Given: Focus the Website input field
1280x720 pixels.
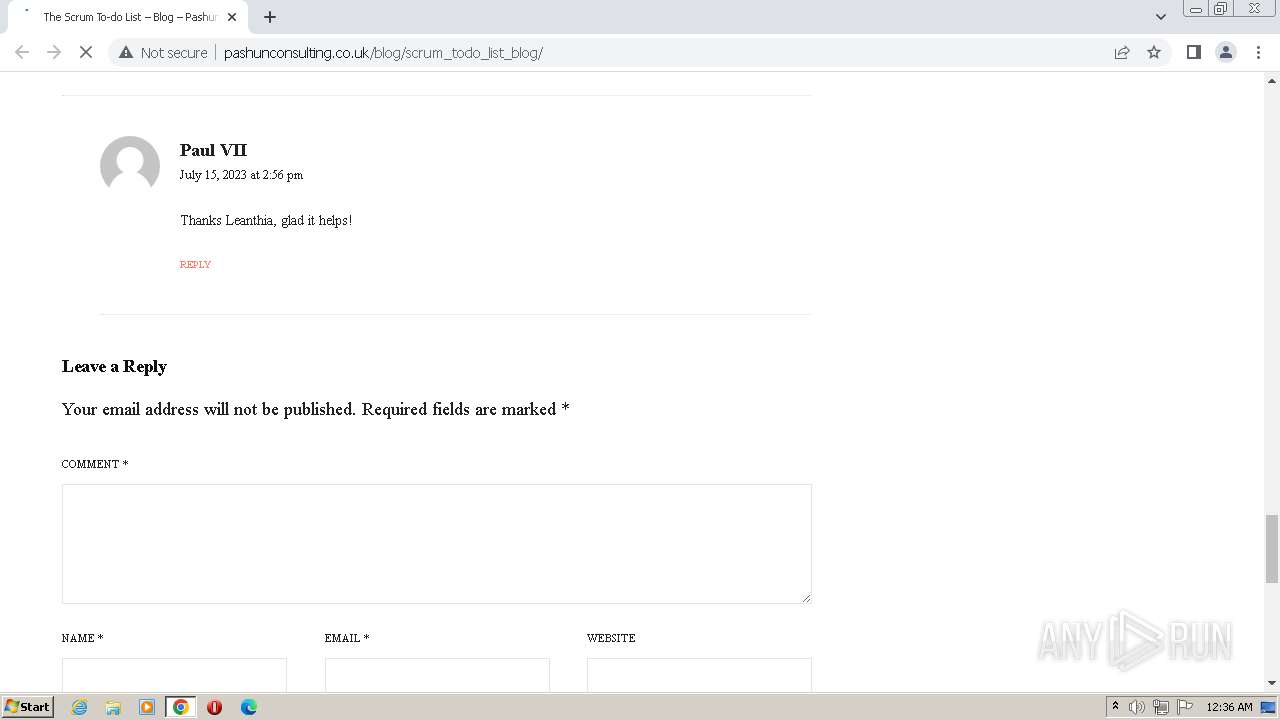Looking at the screenshot, I should tap(699, 675).
